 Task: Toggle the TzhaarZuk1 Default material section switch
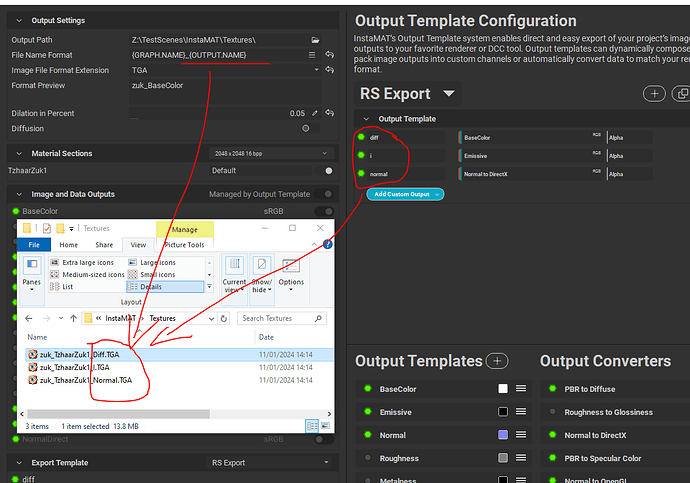pos(327,170)
